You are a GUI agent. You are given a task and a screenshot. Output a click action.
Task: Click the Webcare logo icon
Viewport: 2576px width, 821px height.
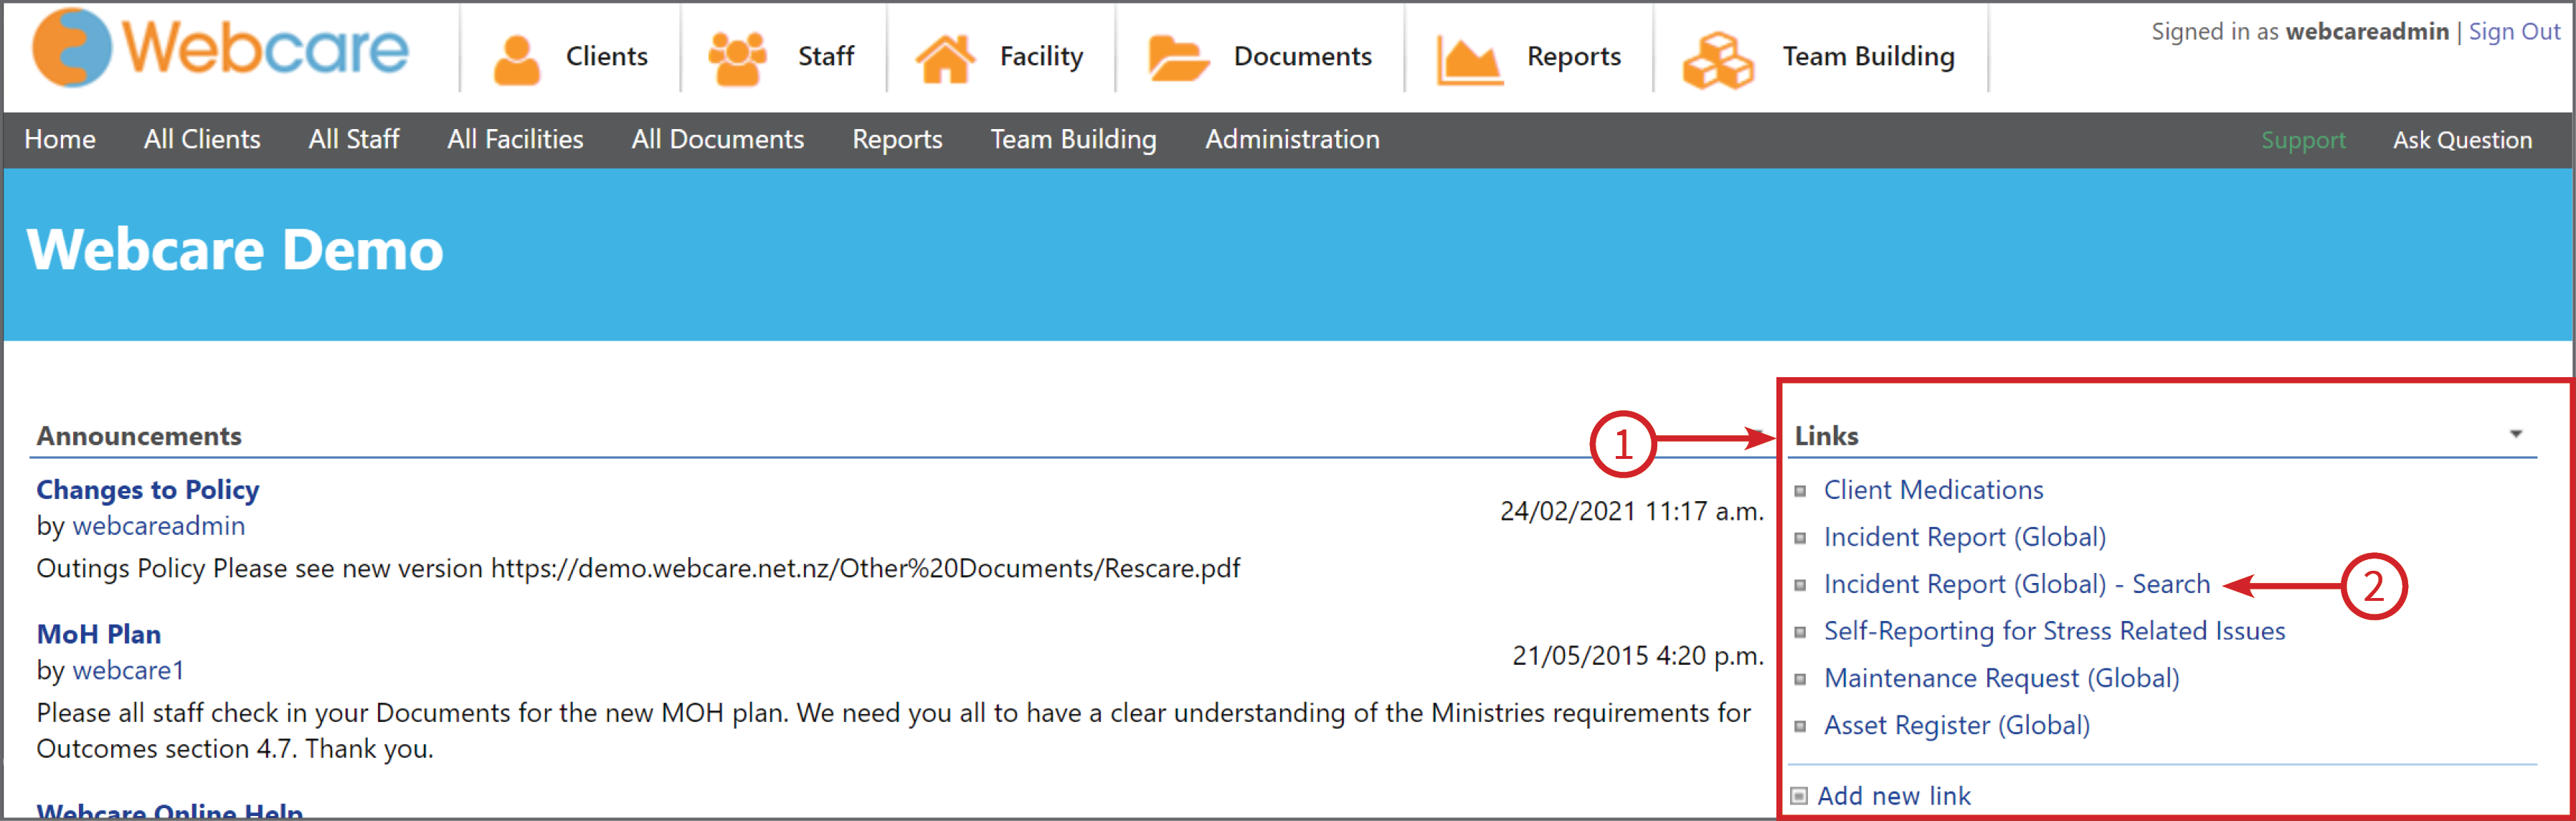click(72, 47)
